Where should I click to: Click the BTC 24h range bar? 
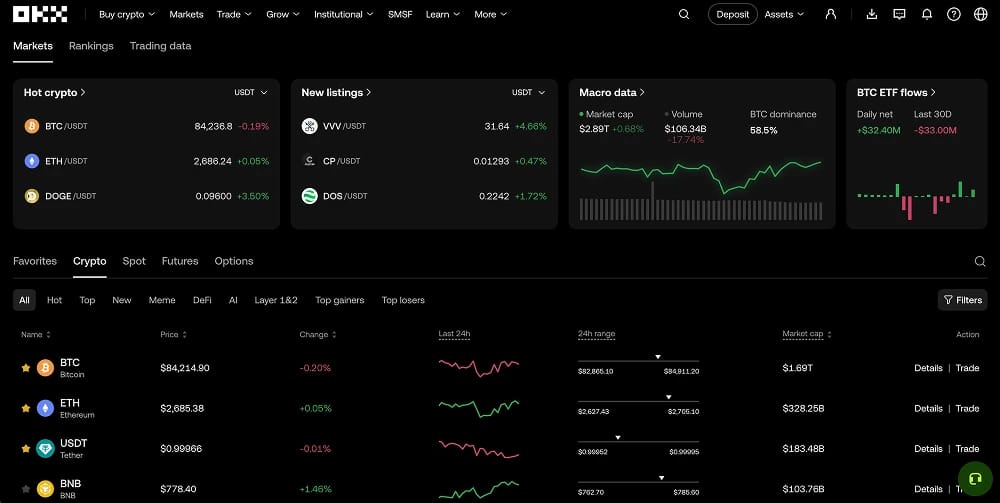(638, 361)
